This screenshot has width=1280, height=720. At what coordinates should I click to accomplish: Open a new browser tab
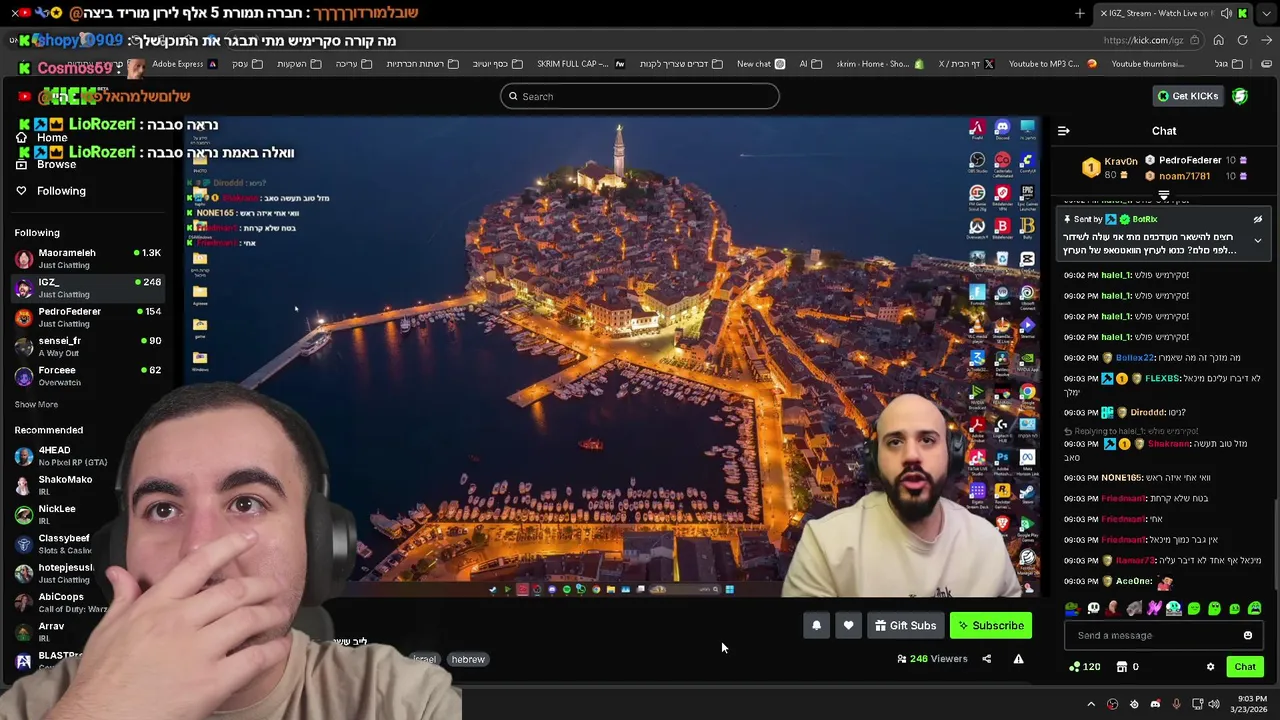click(1080, 13)
